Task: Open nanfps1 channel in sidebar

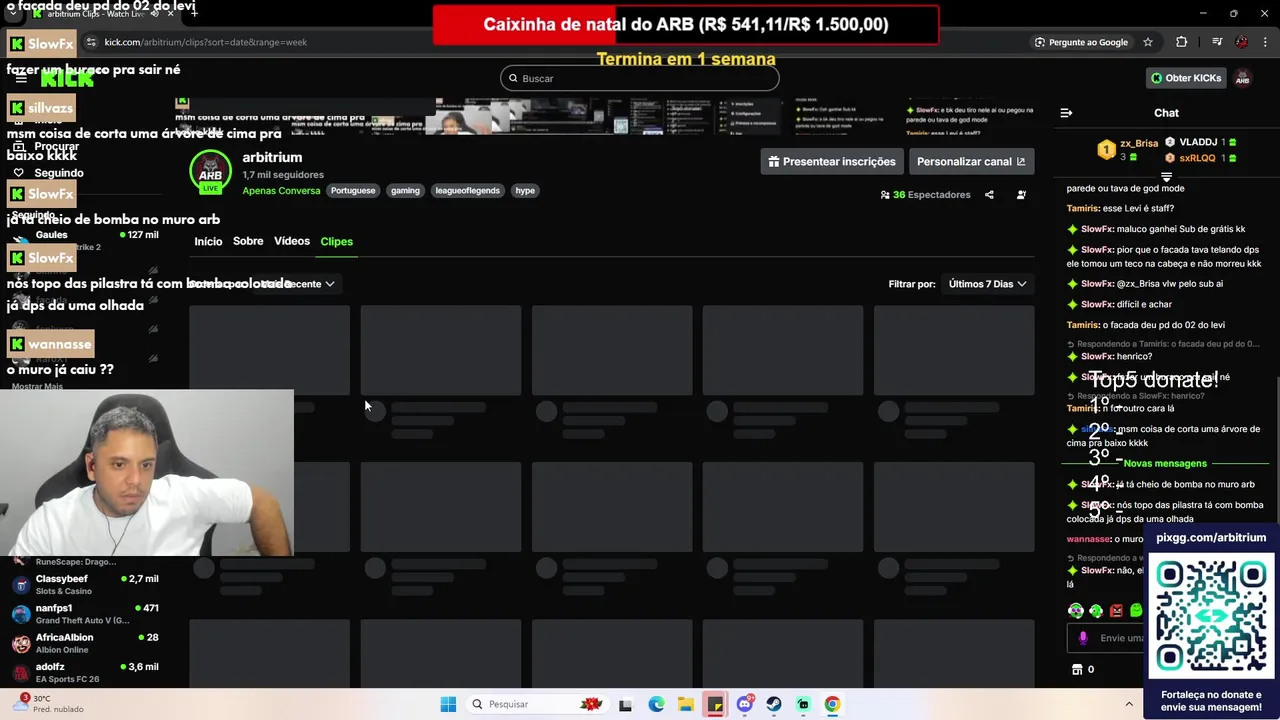Action: (x=86, y=614)
